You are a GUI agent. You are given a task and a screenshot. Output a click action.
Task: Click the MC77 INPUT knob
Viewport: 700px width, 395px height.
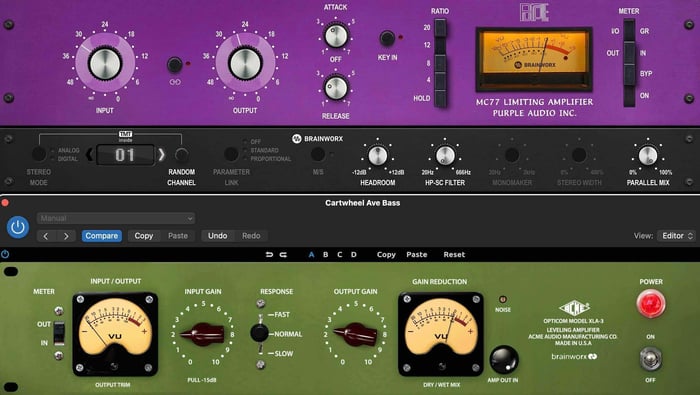105,63
